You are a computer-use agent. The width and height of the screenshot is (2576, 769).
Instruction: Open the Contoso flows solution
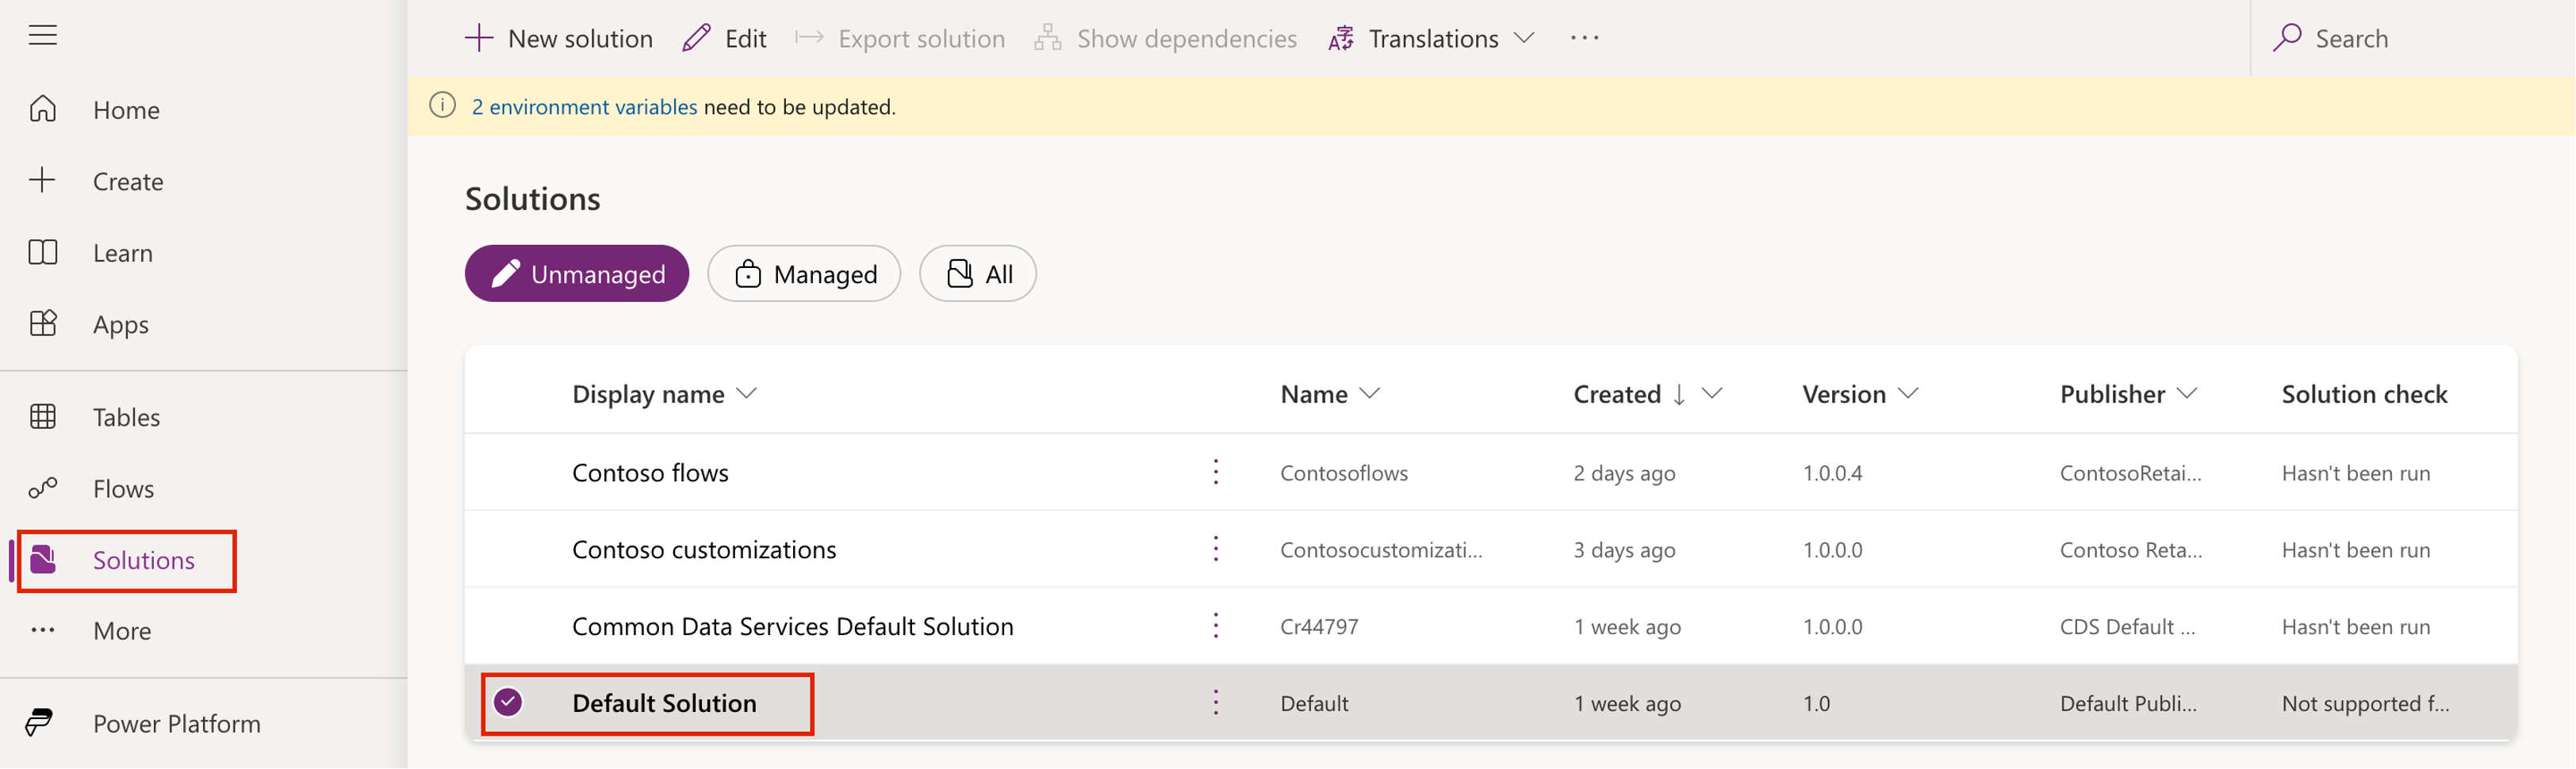(x=650, y=473)
